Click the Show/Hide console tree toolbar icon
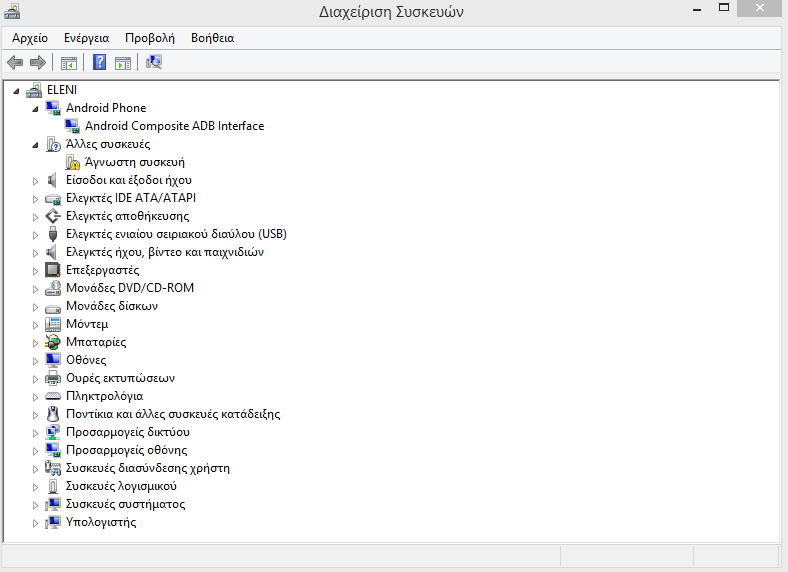The image size is (788, 572). coord(68,63)
